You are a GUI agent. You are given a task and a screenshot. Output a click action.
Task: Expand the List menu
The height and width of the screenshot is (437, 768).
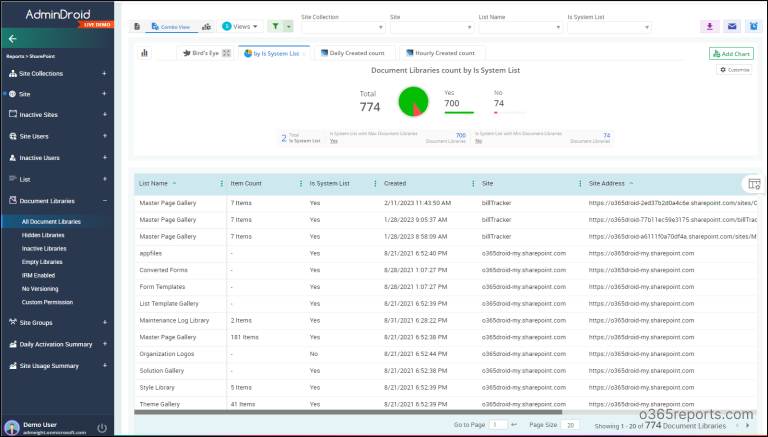104,179
